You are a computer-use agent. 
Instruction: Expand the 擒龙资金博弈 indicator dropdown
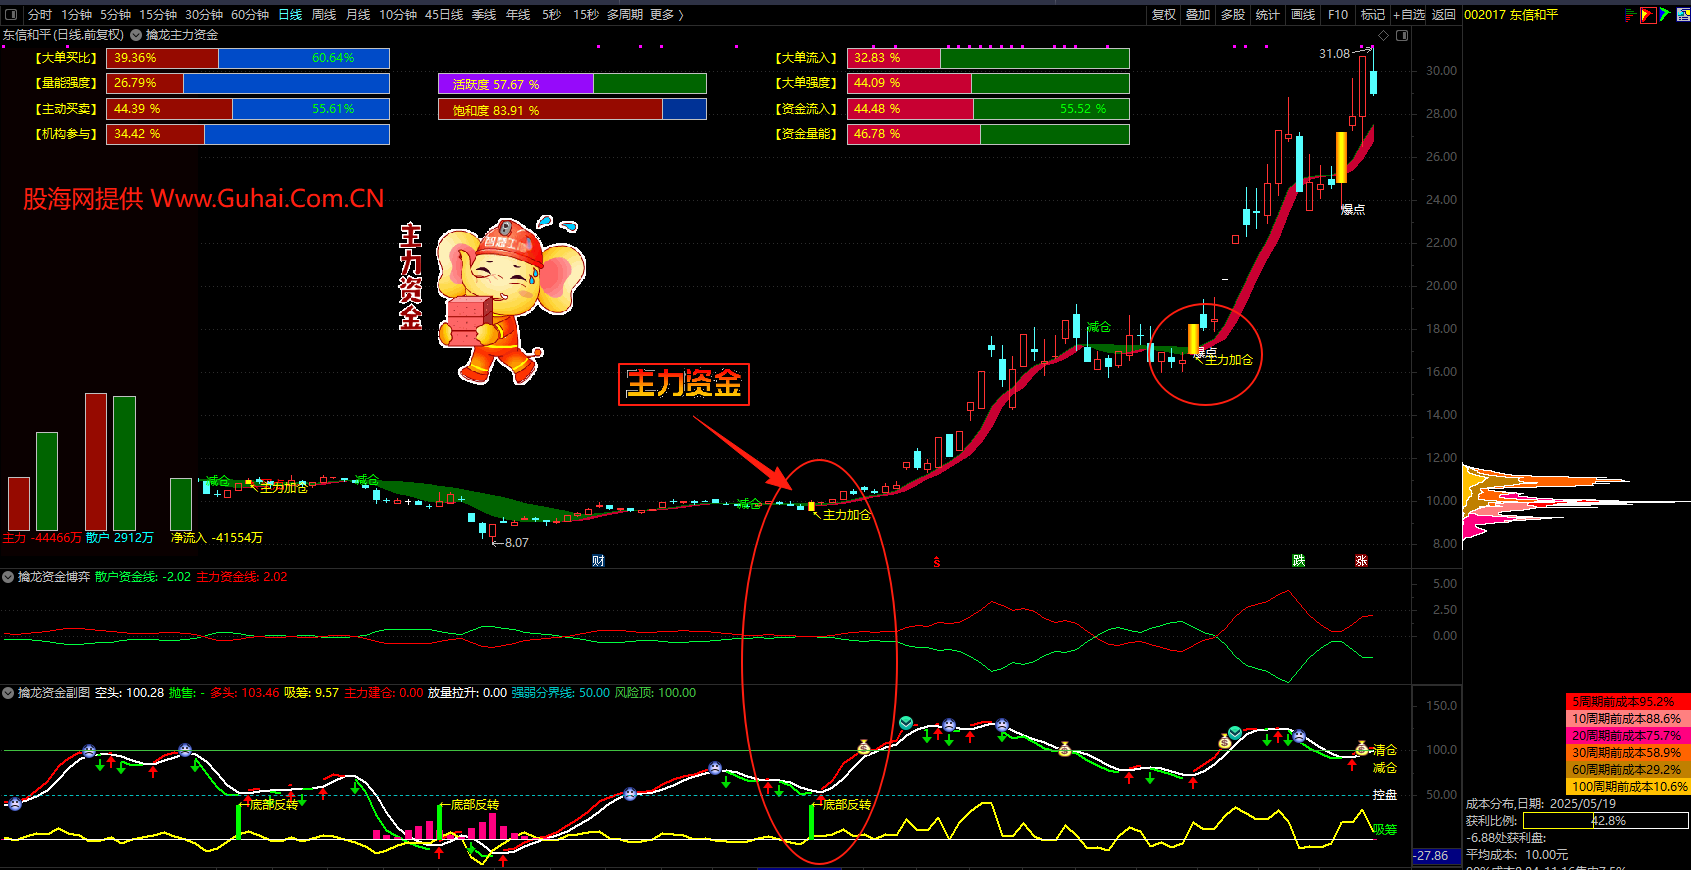click(x=8, y=577)
